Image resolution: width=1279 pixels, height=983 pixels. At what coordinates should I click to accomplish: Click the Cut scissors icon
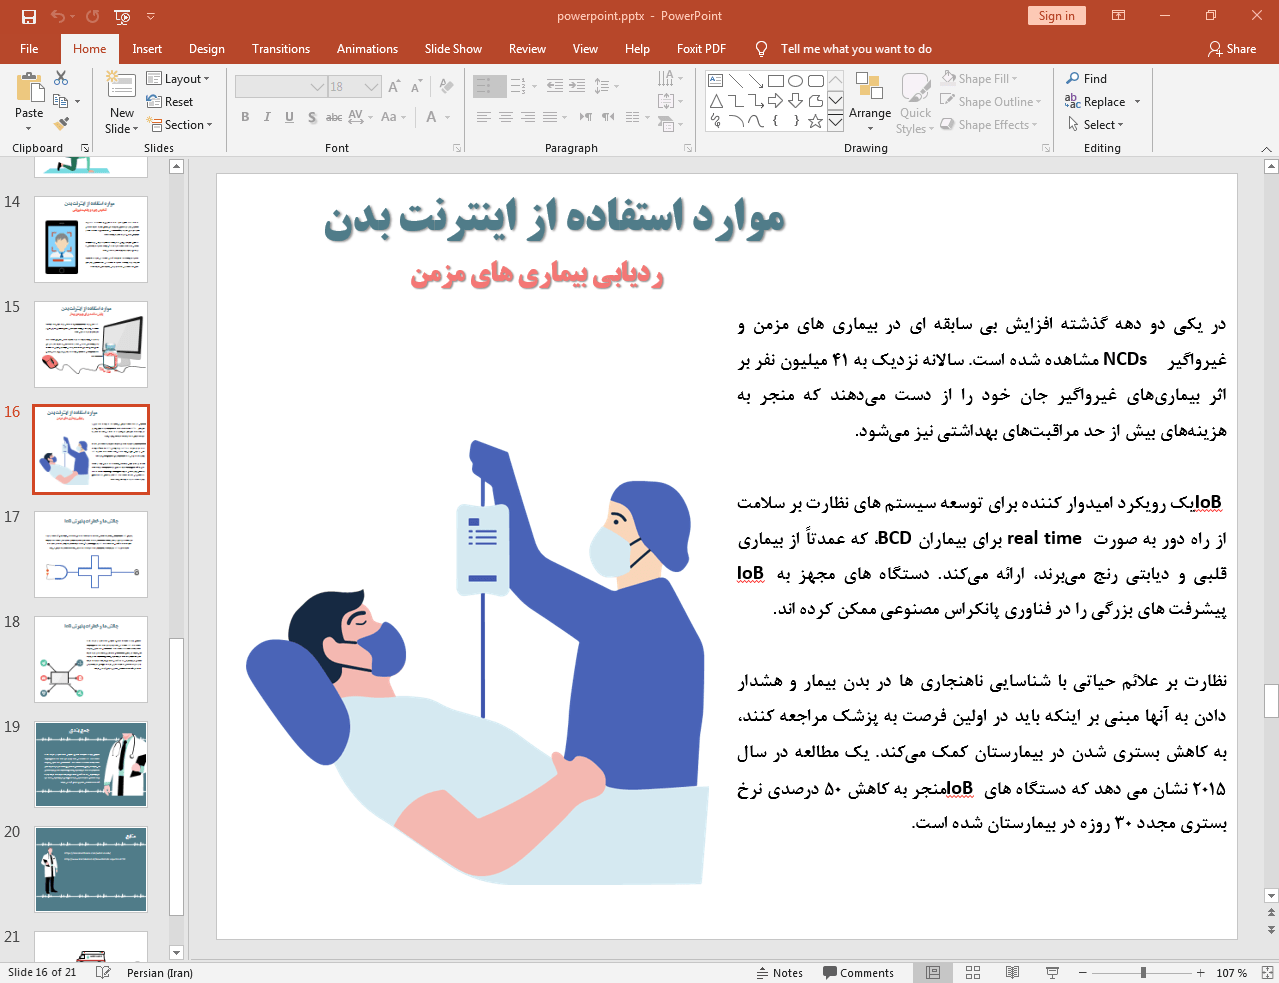coord(61,78)
